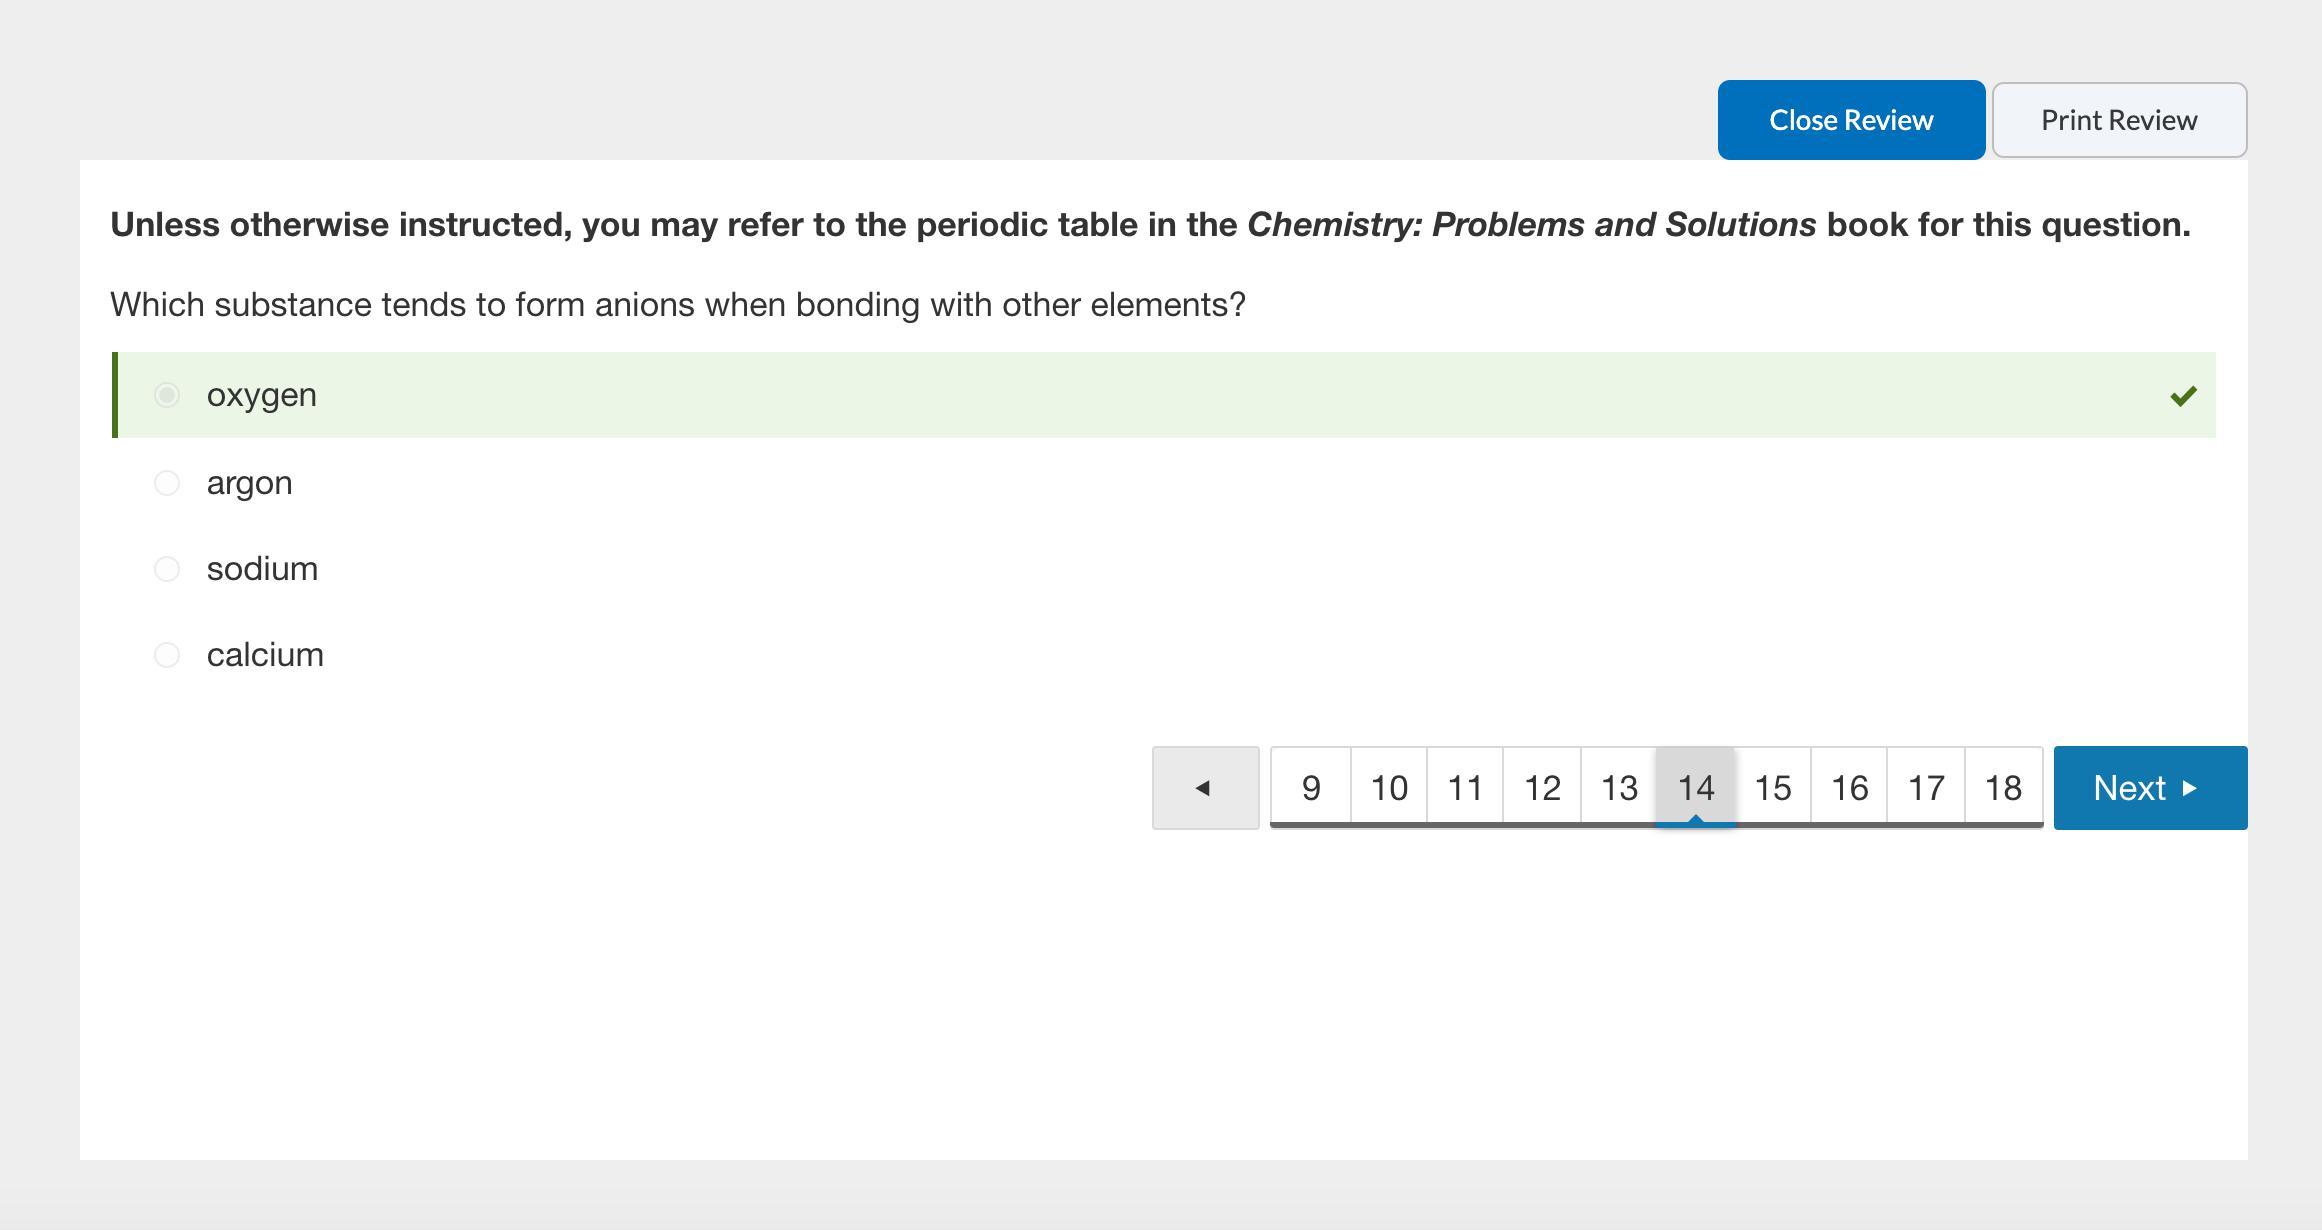The image size is (2322, 1230).
Task: Select the sodium radio button
Action: [x=167, y=569]
